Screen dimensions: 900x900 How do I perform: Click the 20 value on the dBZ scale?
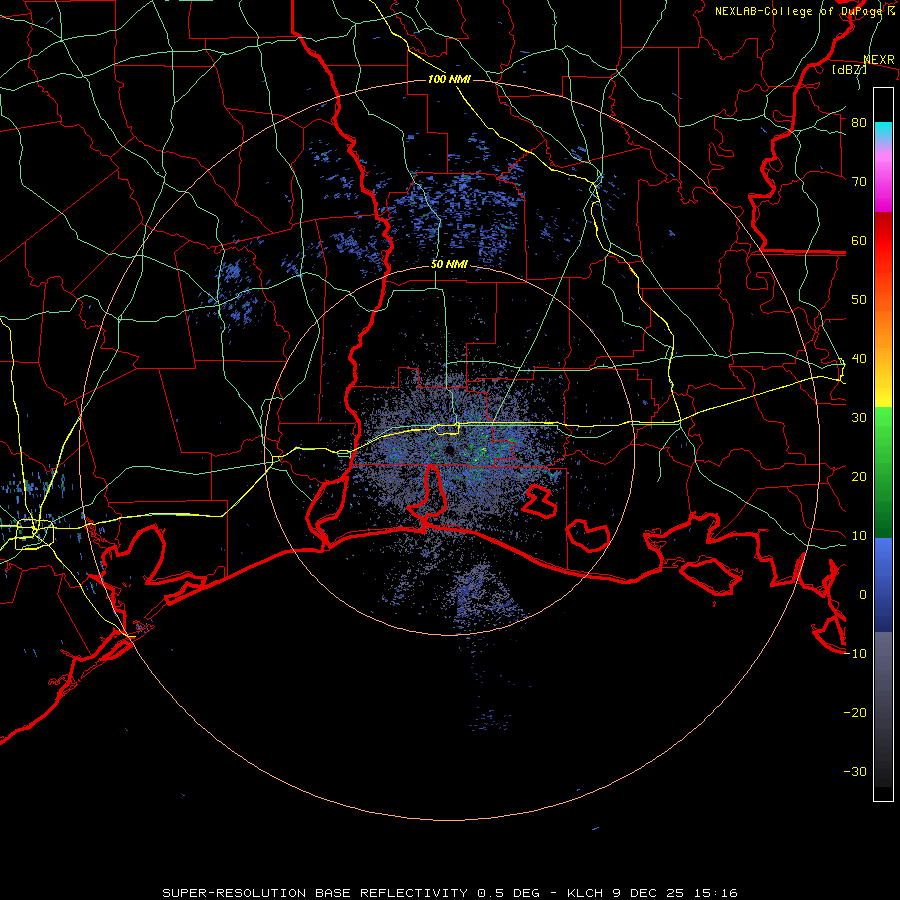pyautogui.click(x=859, y=477)
